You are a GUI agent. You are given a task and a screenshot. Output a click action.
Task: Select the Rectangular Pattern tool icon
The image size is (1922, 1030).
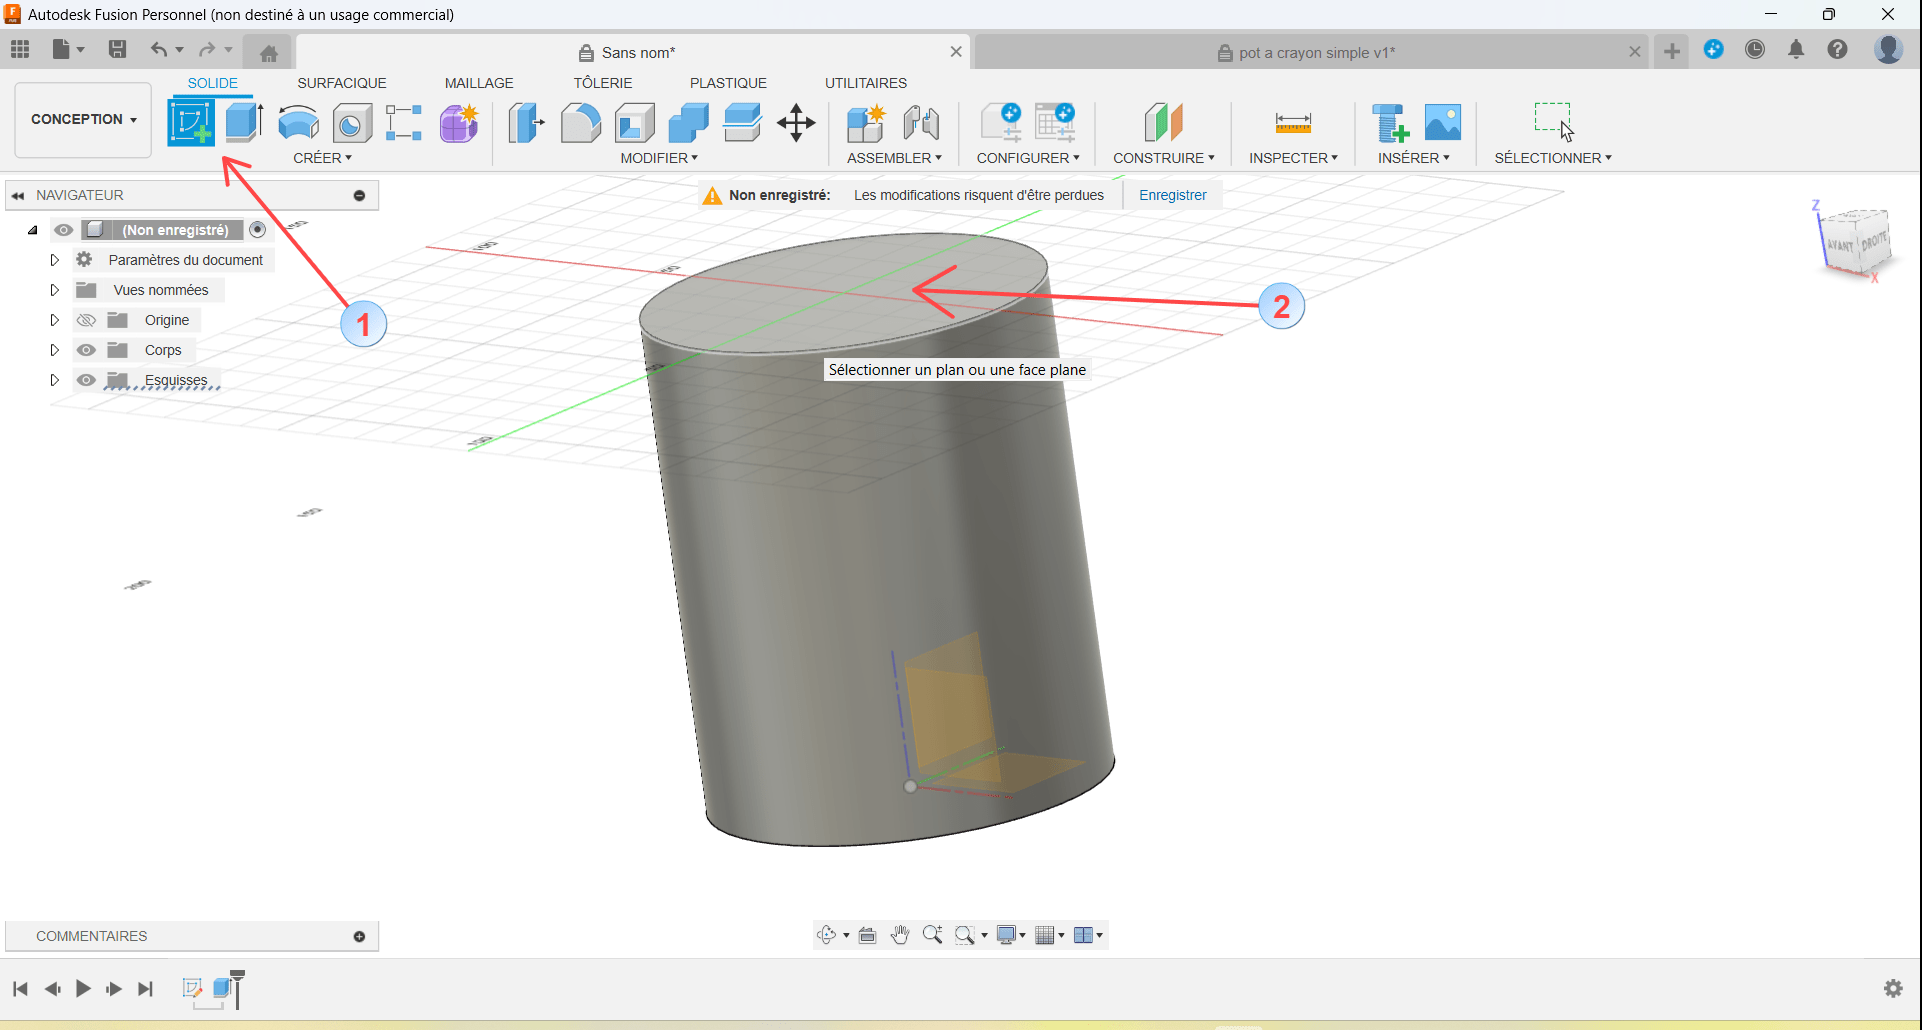click(x=404, y=123)
